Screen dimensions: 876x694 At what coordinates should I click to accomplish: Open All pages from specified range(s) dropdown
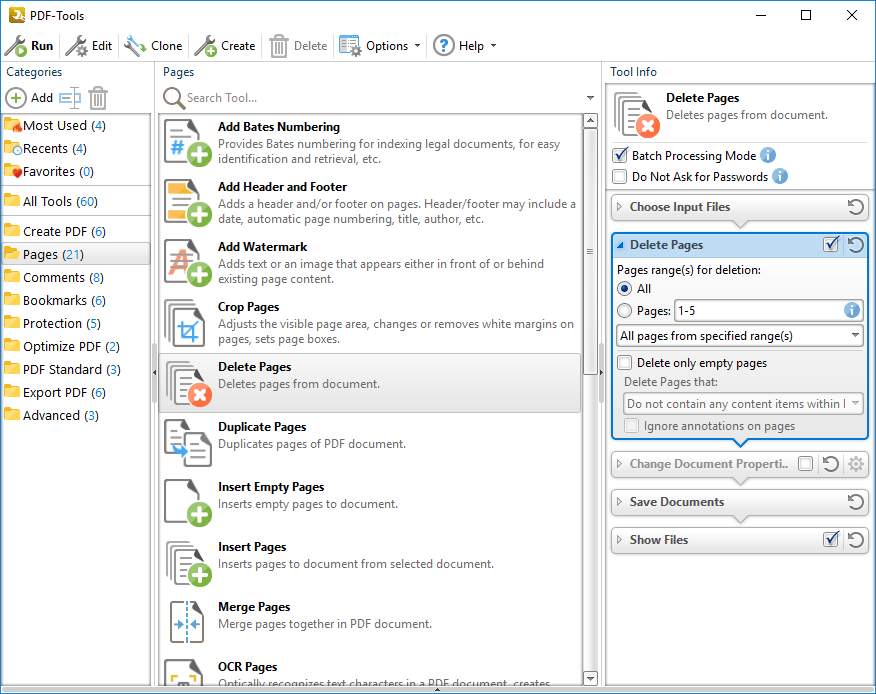(740, 336)
